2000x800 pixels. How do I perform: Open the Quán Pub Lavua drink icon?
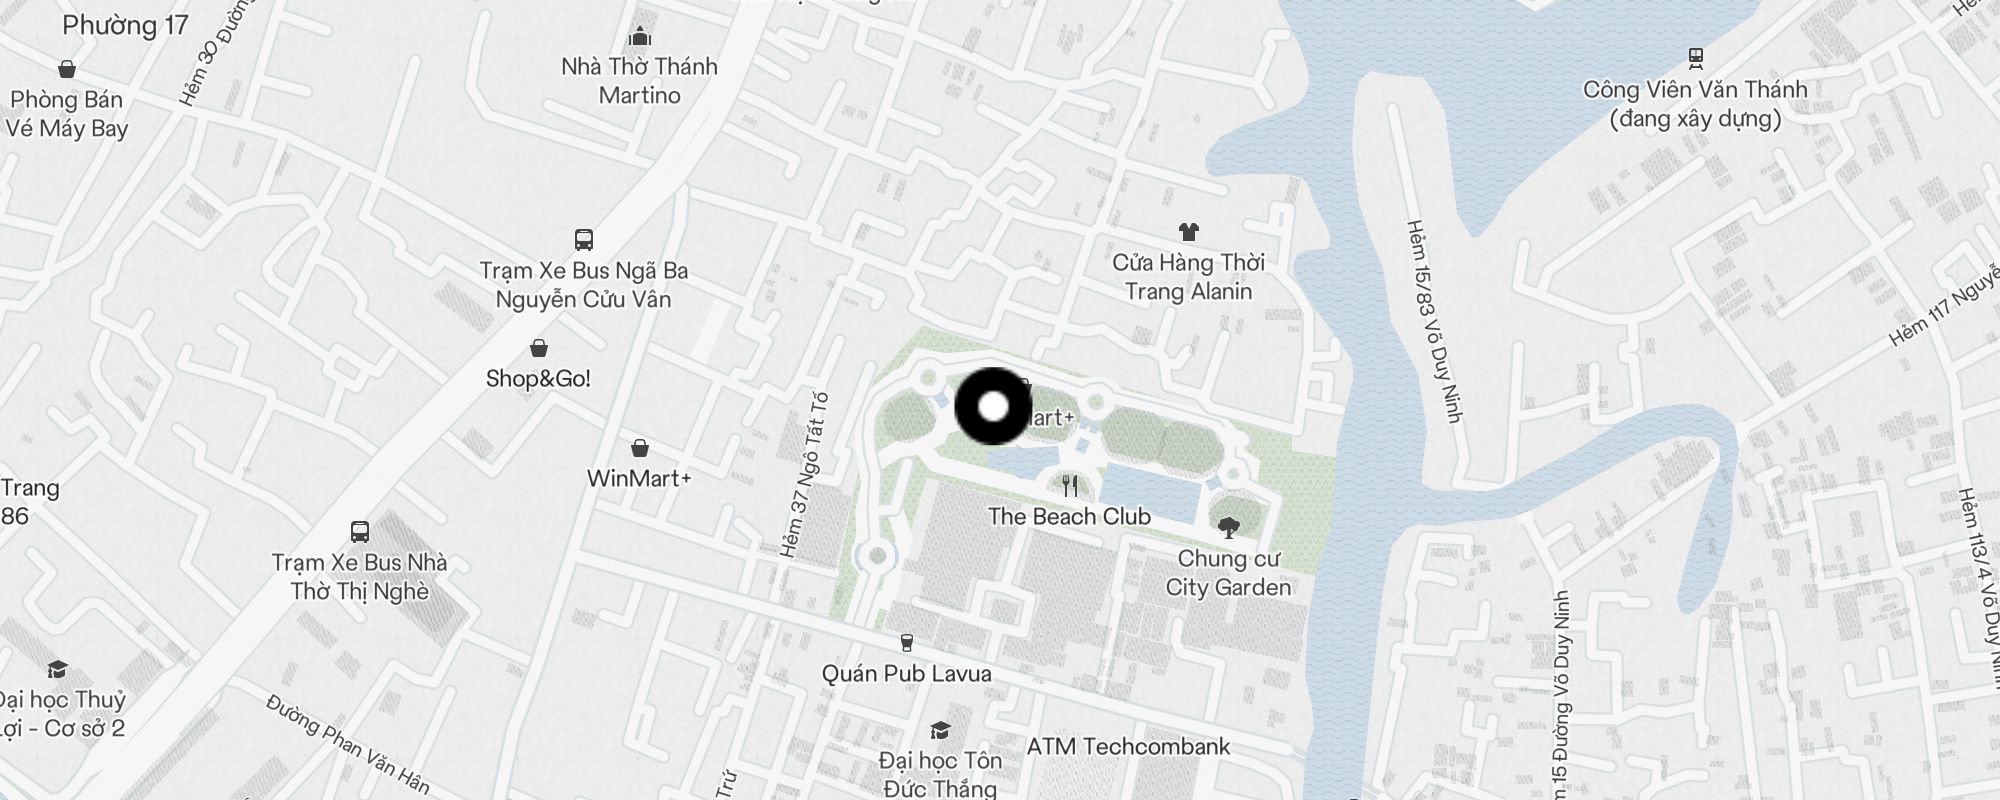tap(907, 643)
